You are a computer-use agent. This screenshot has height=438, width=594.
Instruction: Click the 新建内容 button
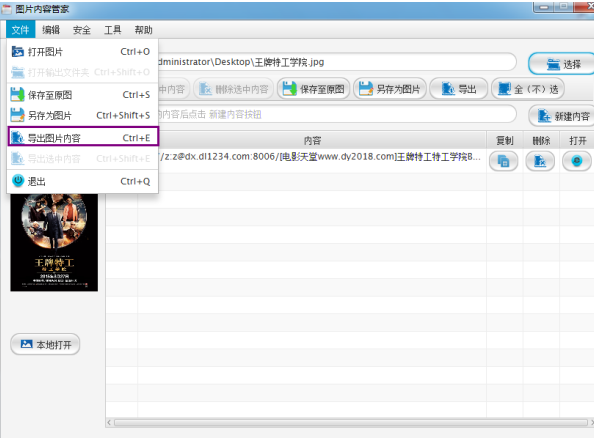pyautogui.click(x=562, y=116)
